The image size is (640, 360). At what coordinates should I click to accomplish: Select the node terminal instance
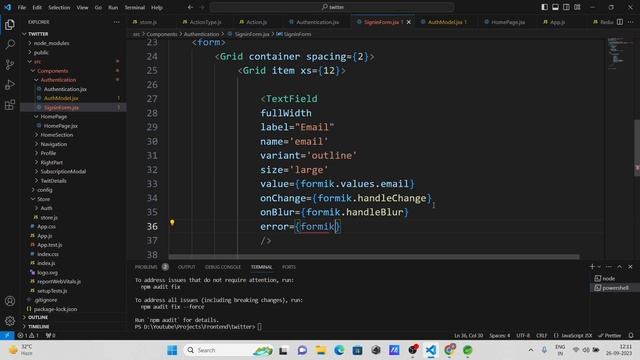[x=609, y=278]
